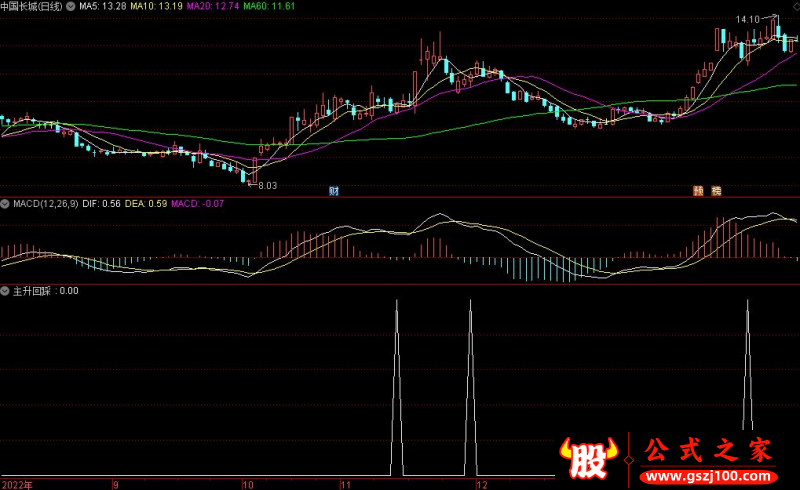Click the 榜 ranking marker icon

[716, 191]
